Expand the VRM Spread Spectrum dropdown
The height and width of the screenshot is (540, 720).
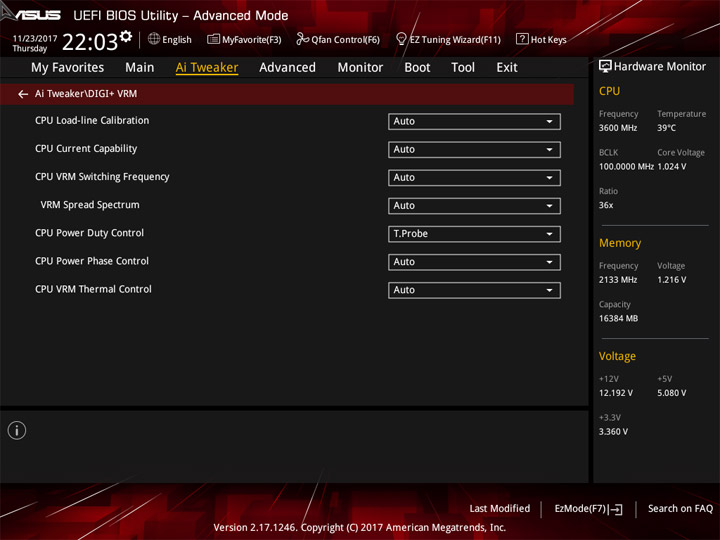[x=474, y=206]
